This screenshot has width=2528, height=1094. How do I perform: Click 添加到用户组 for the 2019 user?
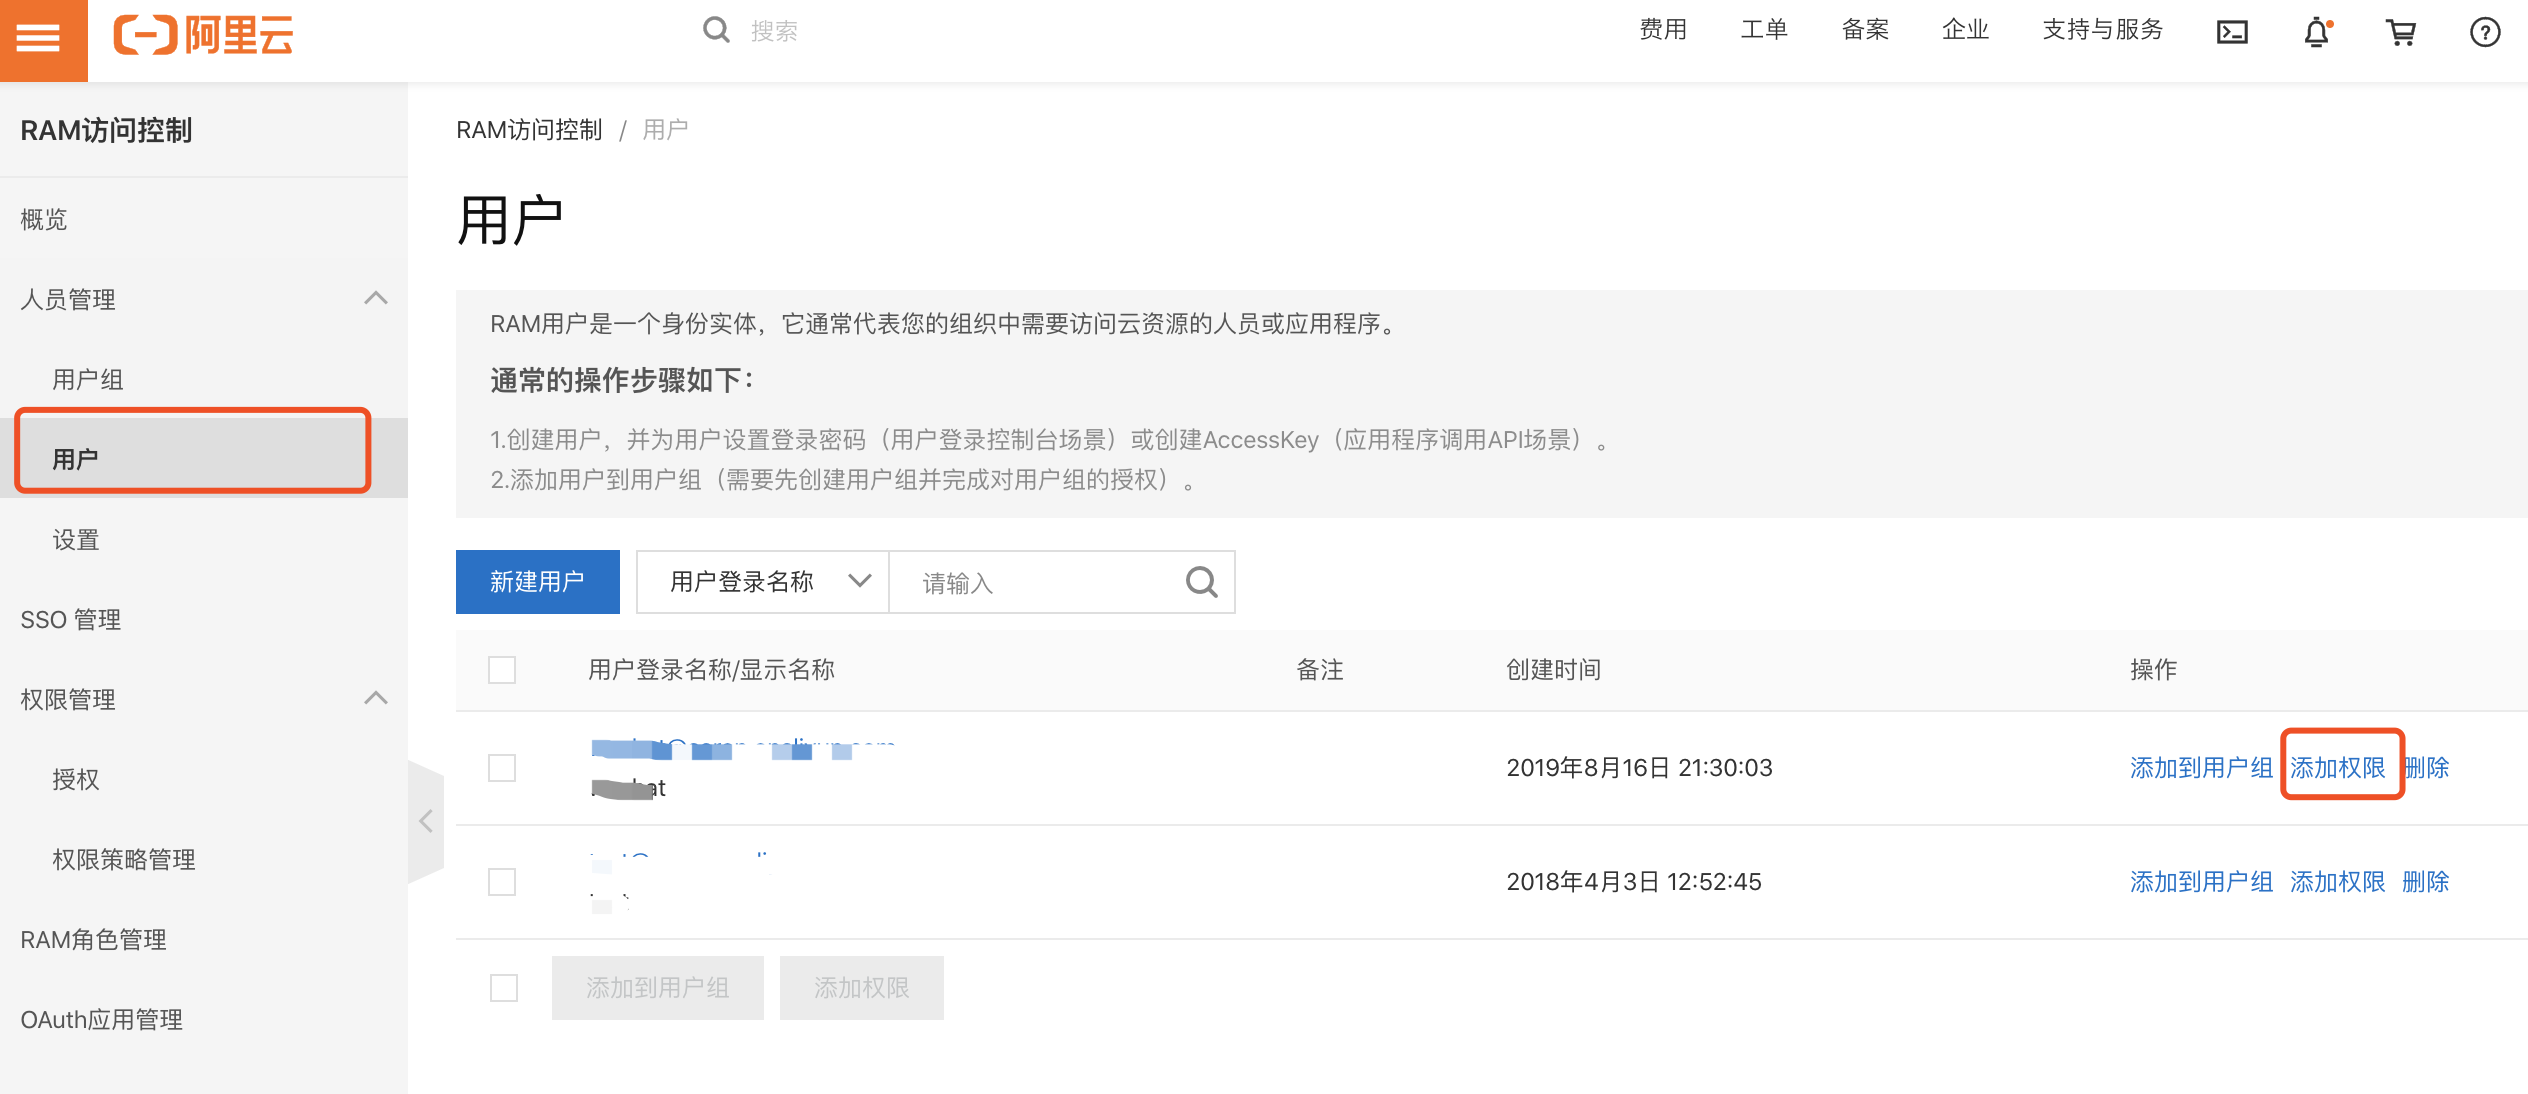coord(2201,767)
